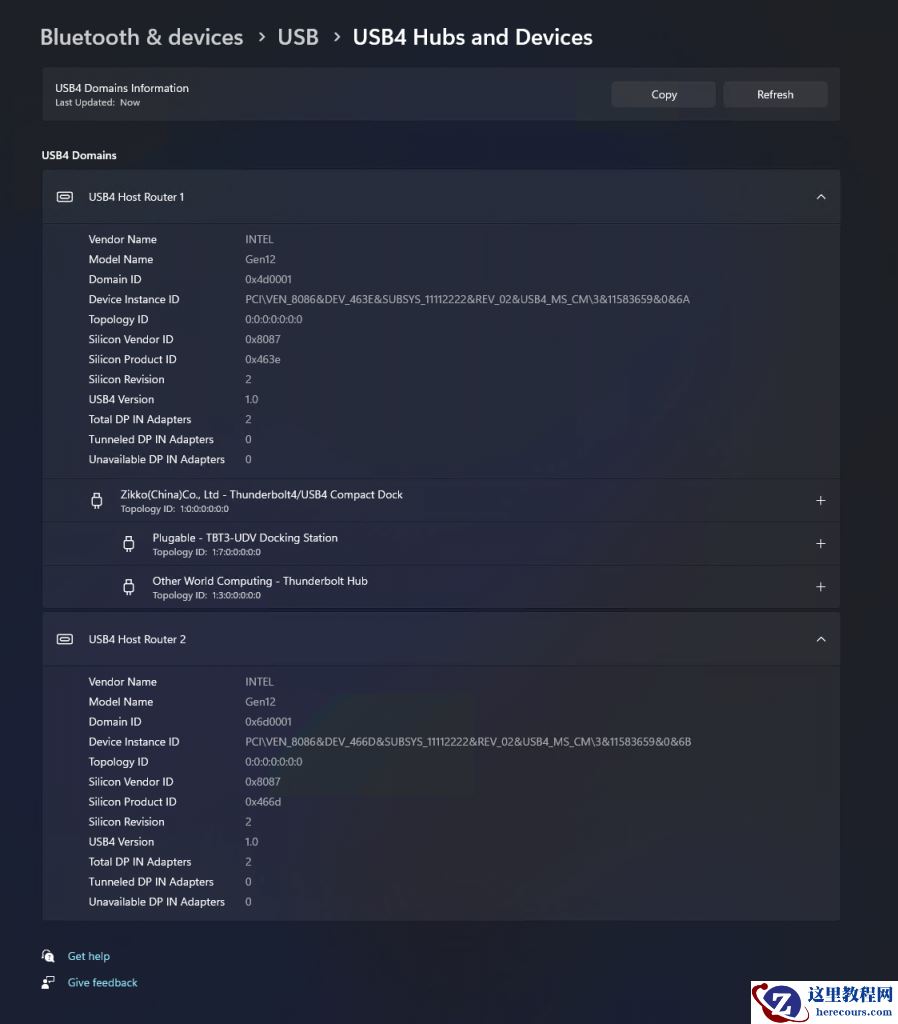
Task: Click the Other World Computing hub icon
Action: pos(129,587)
